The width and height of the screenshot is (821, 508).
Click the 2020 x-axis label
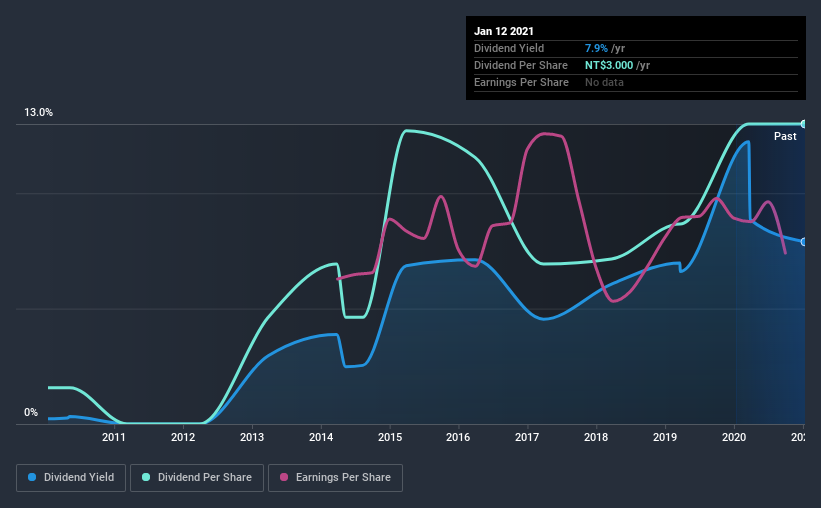click(734, 437)
